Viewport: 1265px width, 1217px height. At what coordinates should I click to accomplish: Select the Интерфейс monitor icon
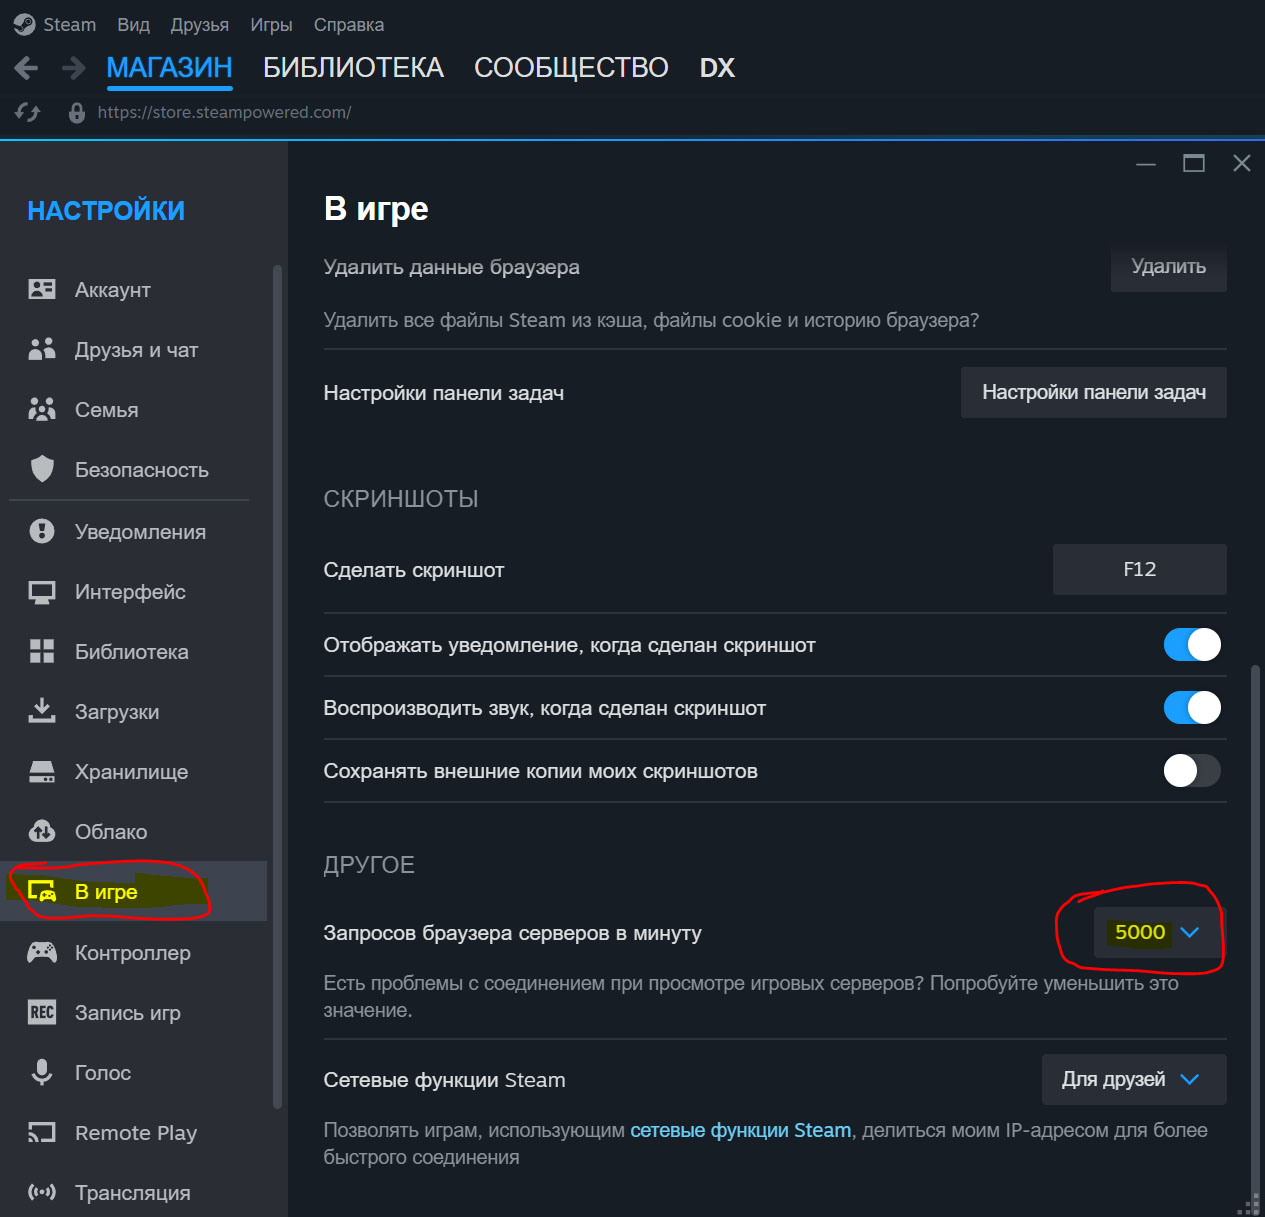[42, 592]
